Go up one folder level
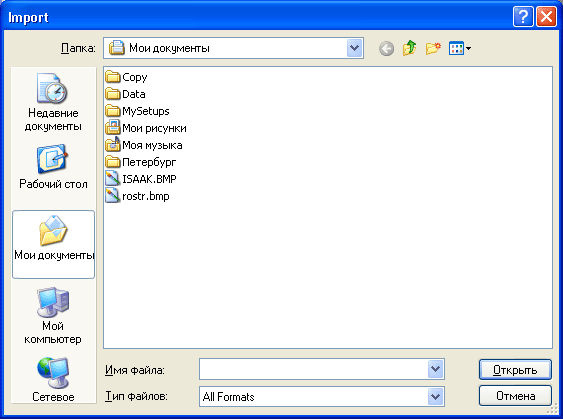 pos(410,48)
